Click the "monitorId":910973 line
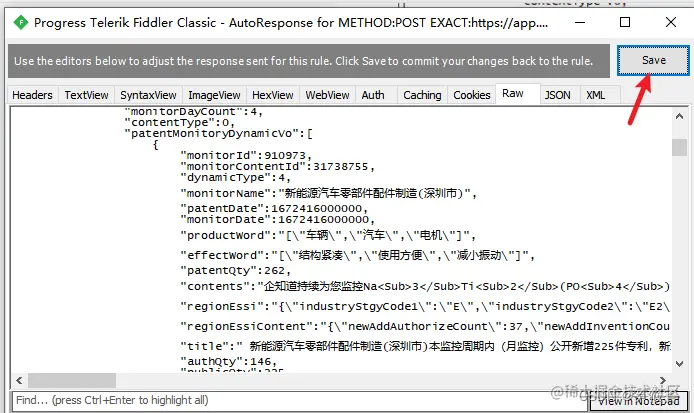 246,155
